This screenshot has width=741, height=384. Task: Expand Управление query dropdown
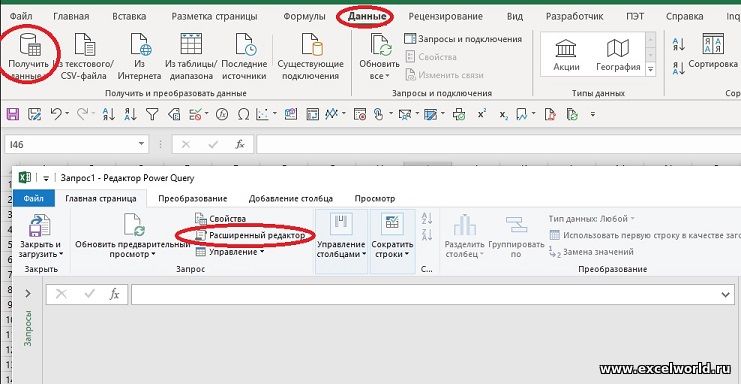230,252
